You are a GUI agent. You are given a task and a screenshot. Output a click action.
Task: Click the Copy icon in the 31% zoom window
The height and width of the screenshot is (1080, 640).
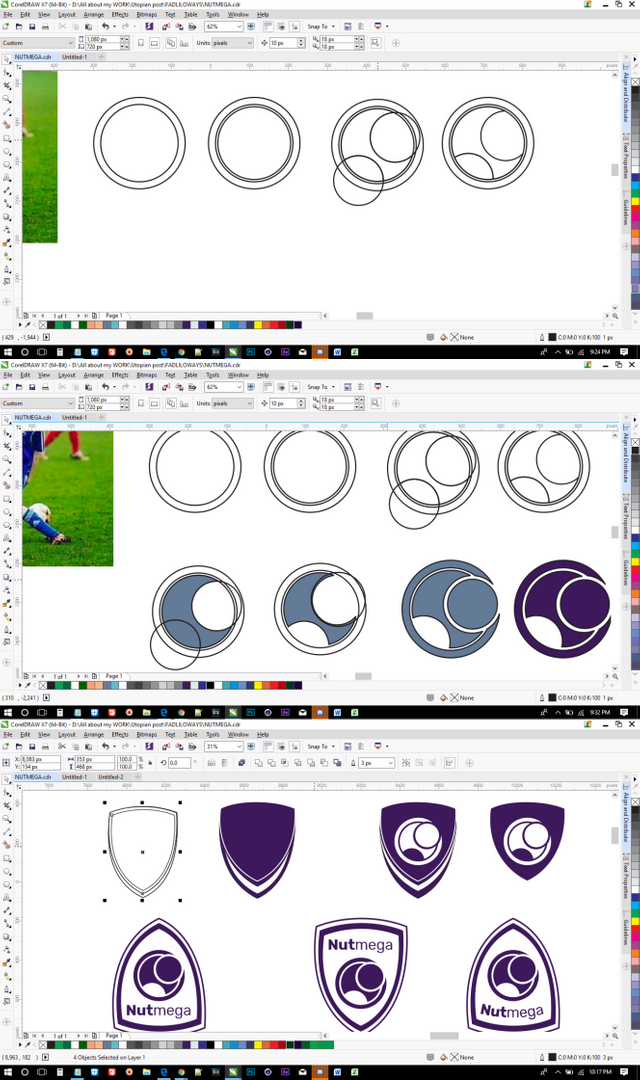75,746
